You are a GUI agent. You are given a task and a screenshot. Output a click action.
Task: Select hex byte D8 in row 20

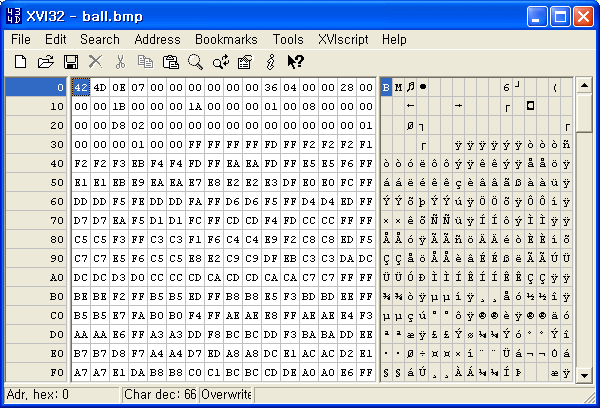tap(119, 126)
